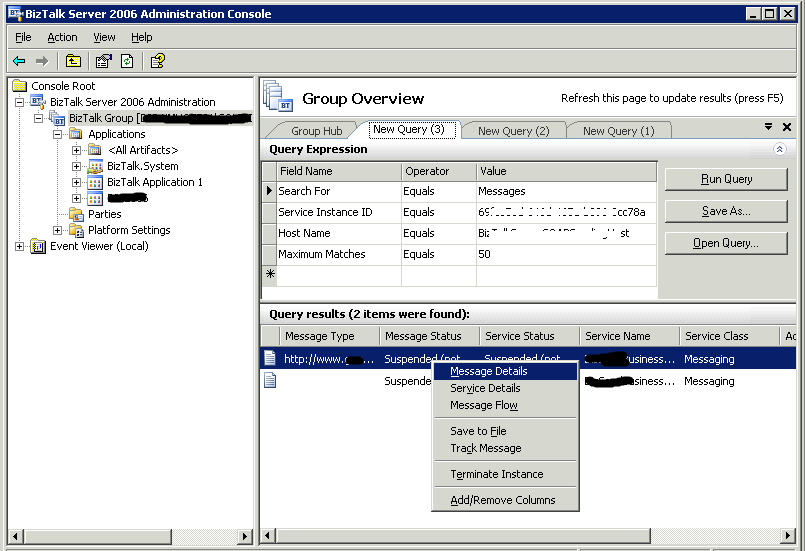
Task: Open the View menu
Action: tap(104, 37)
